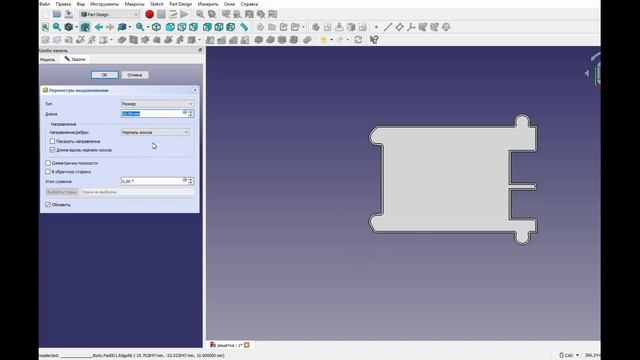Toggle the 'Показать направление' checkbox
This screenshot has height=360, width=640.
tap(52, 141)
